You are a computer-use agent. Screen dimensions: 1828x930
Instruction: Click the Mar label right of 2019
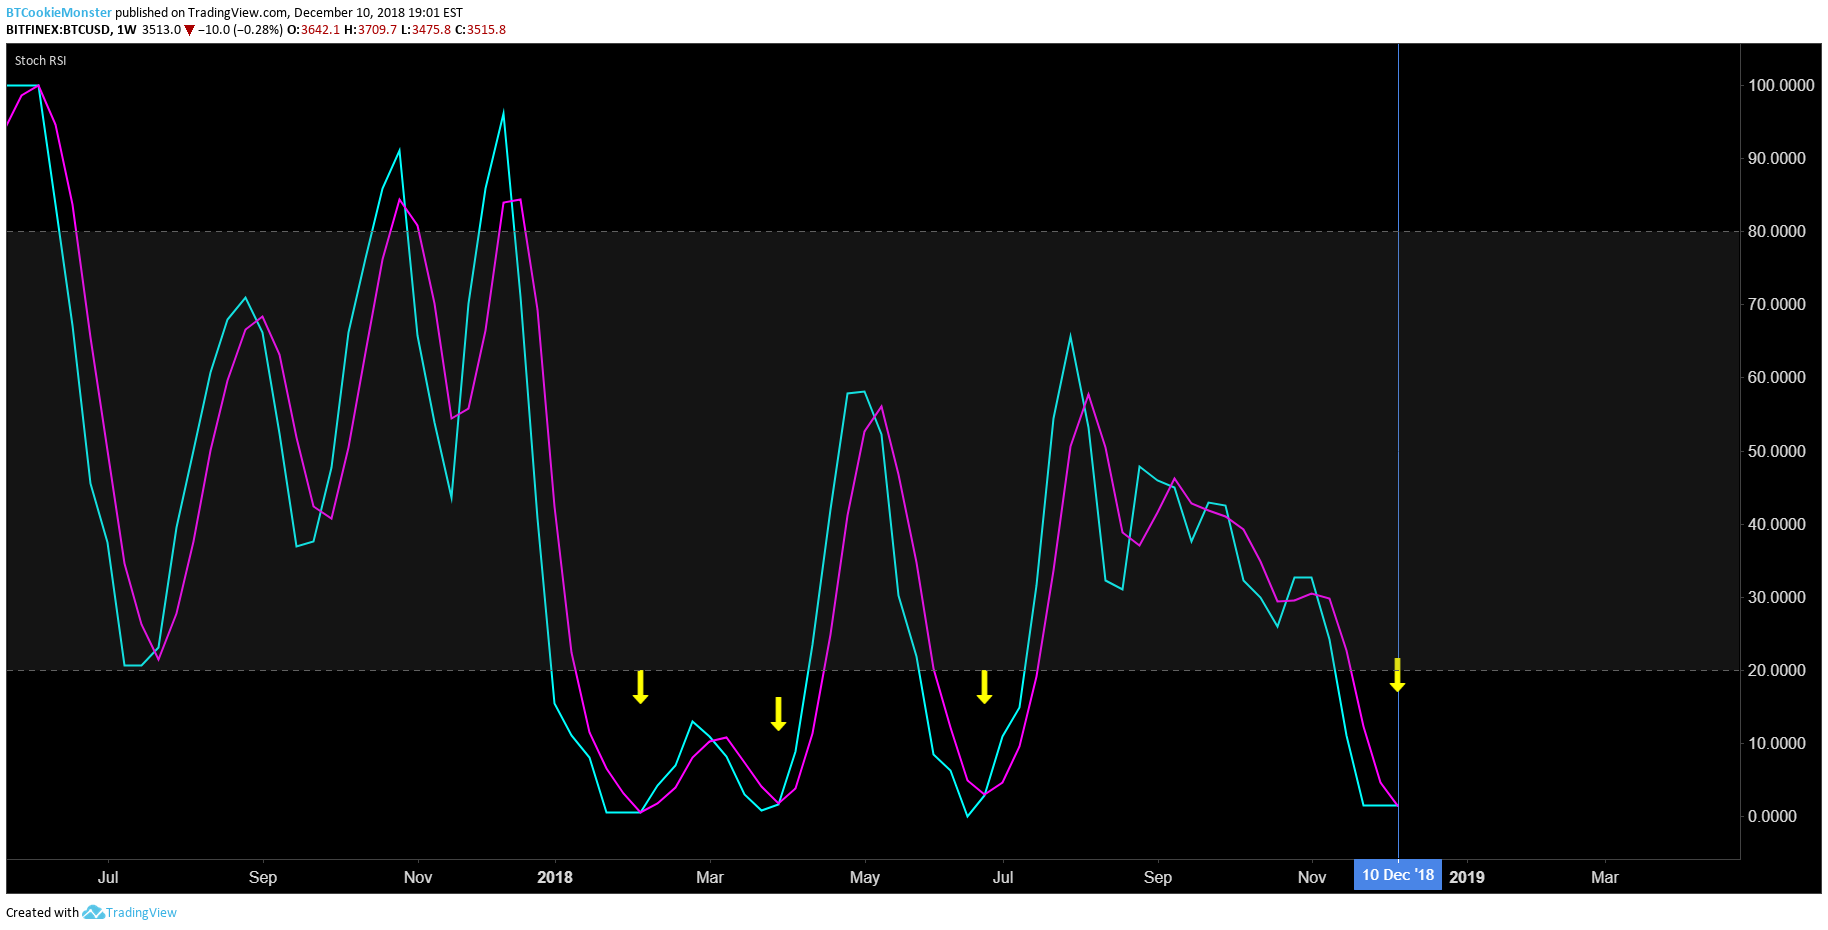coord(1605,877)
